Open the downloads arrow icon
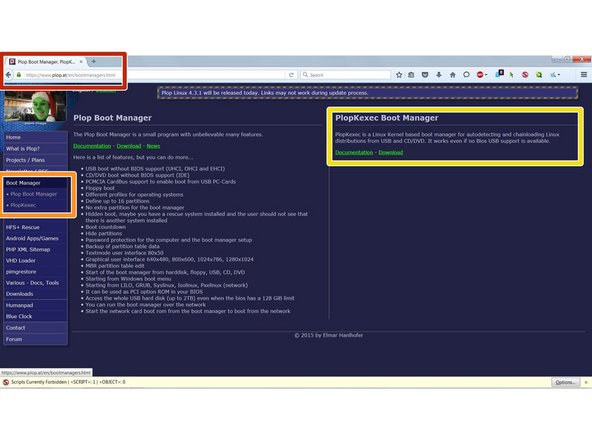 click(x=439, y=75)
